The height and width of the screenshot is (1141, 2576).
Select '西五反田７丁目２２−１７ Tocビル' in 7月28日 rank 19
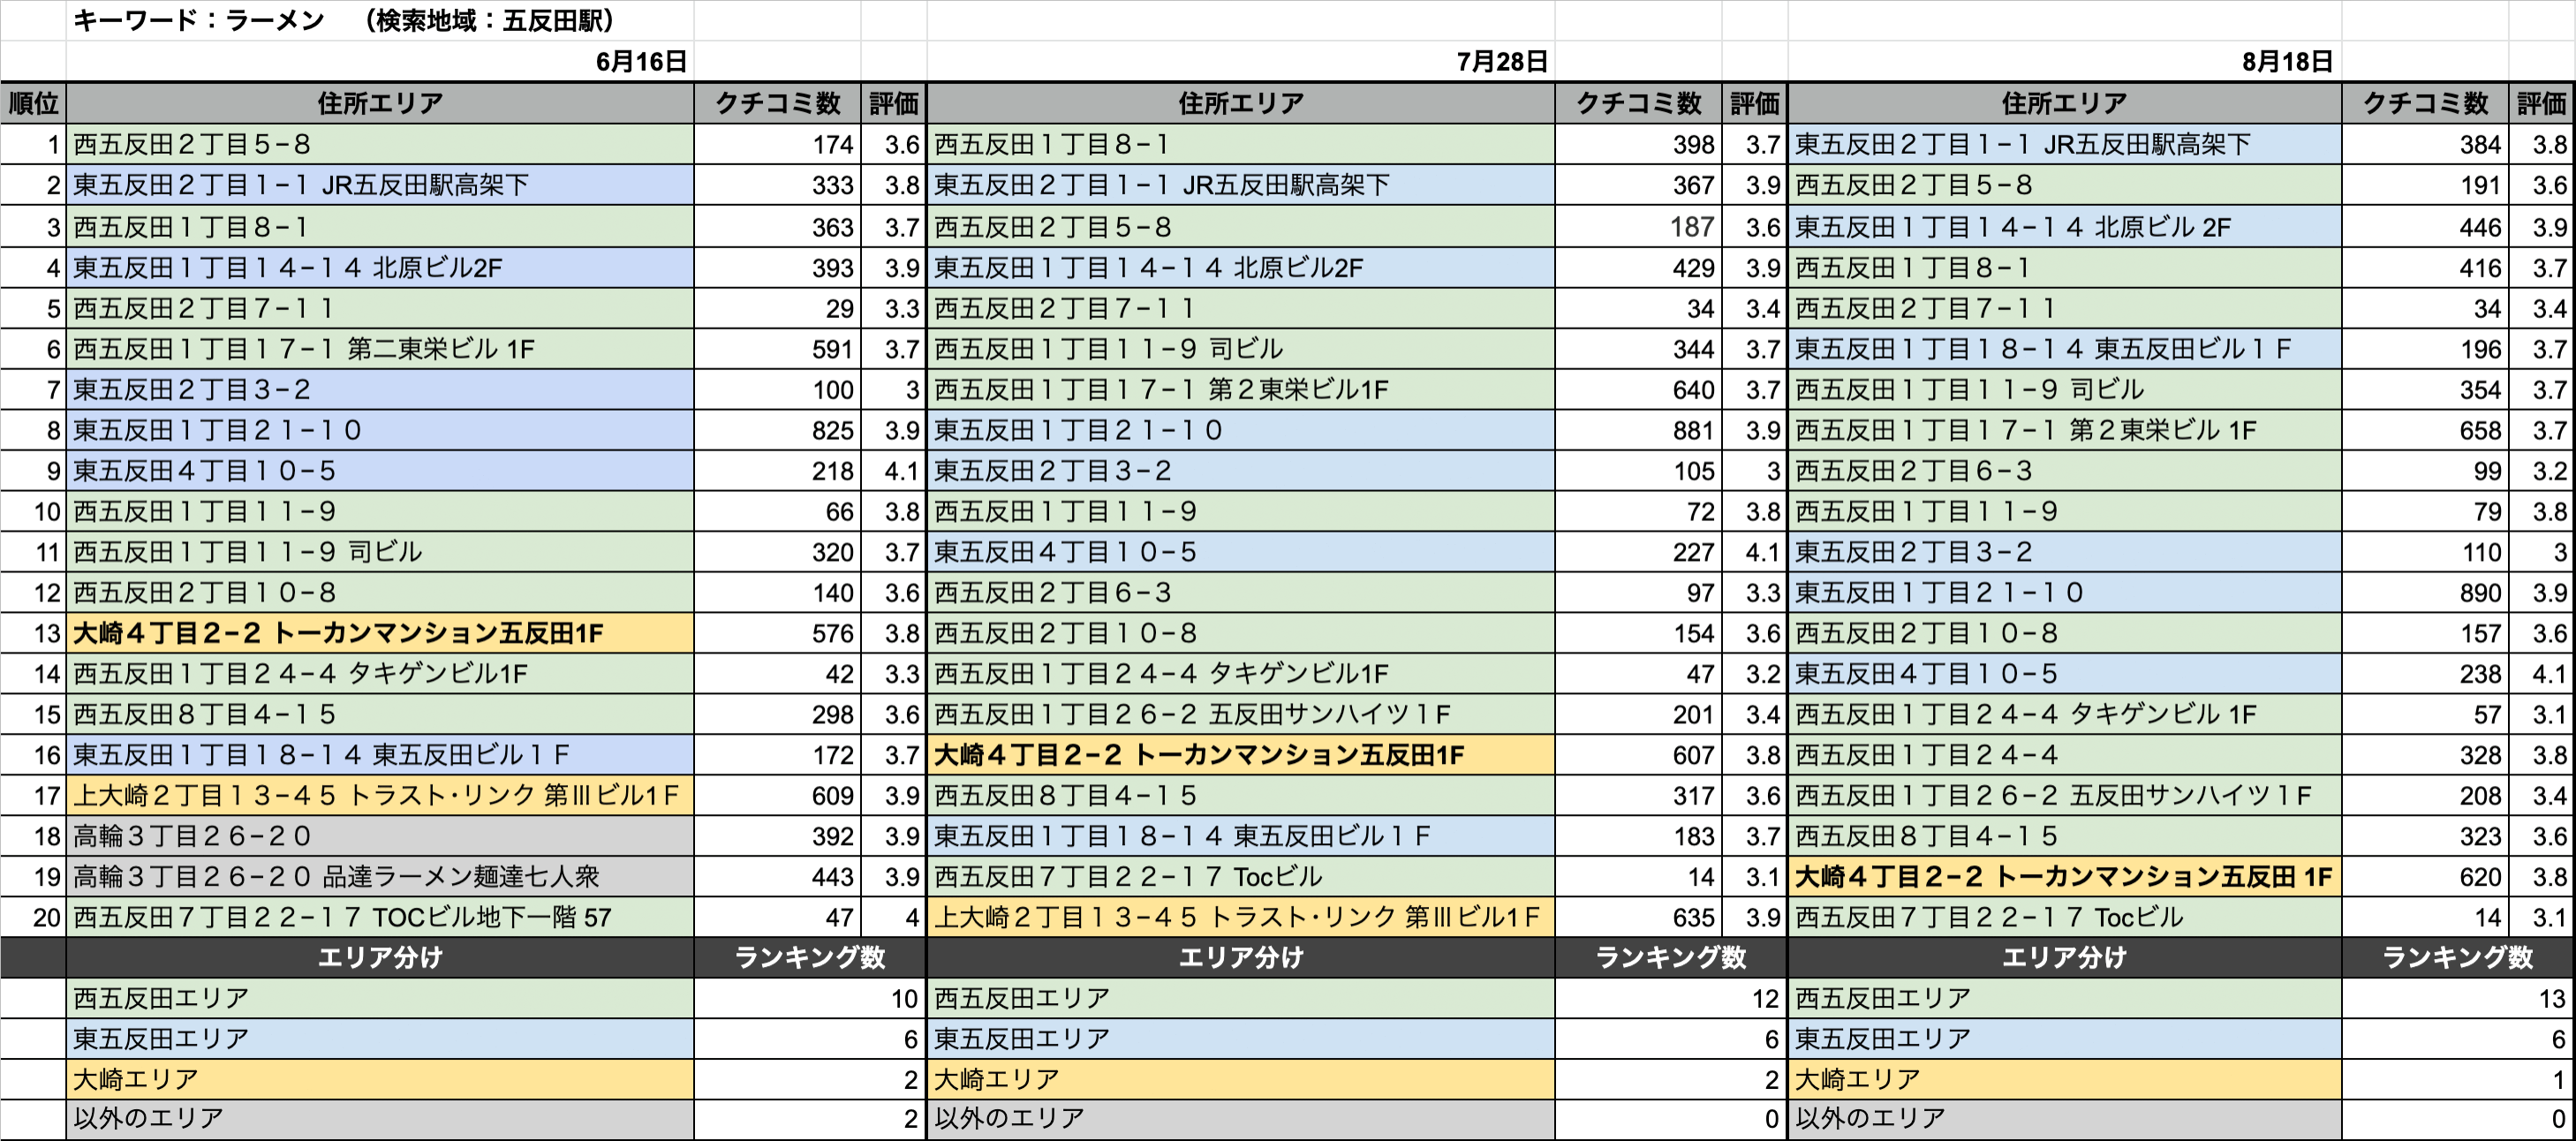[x=1241, y=878]
